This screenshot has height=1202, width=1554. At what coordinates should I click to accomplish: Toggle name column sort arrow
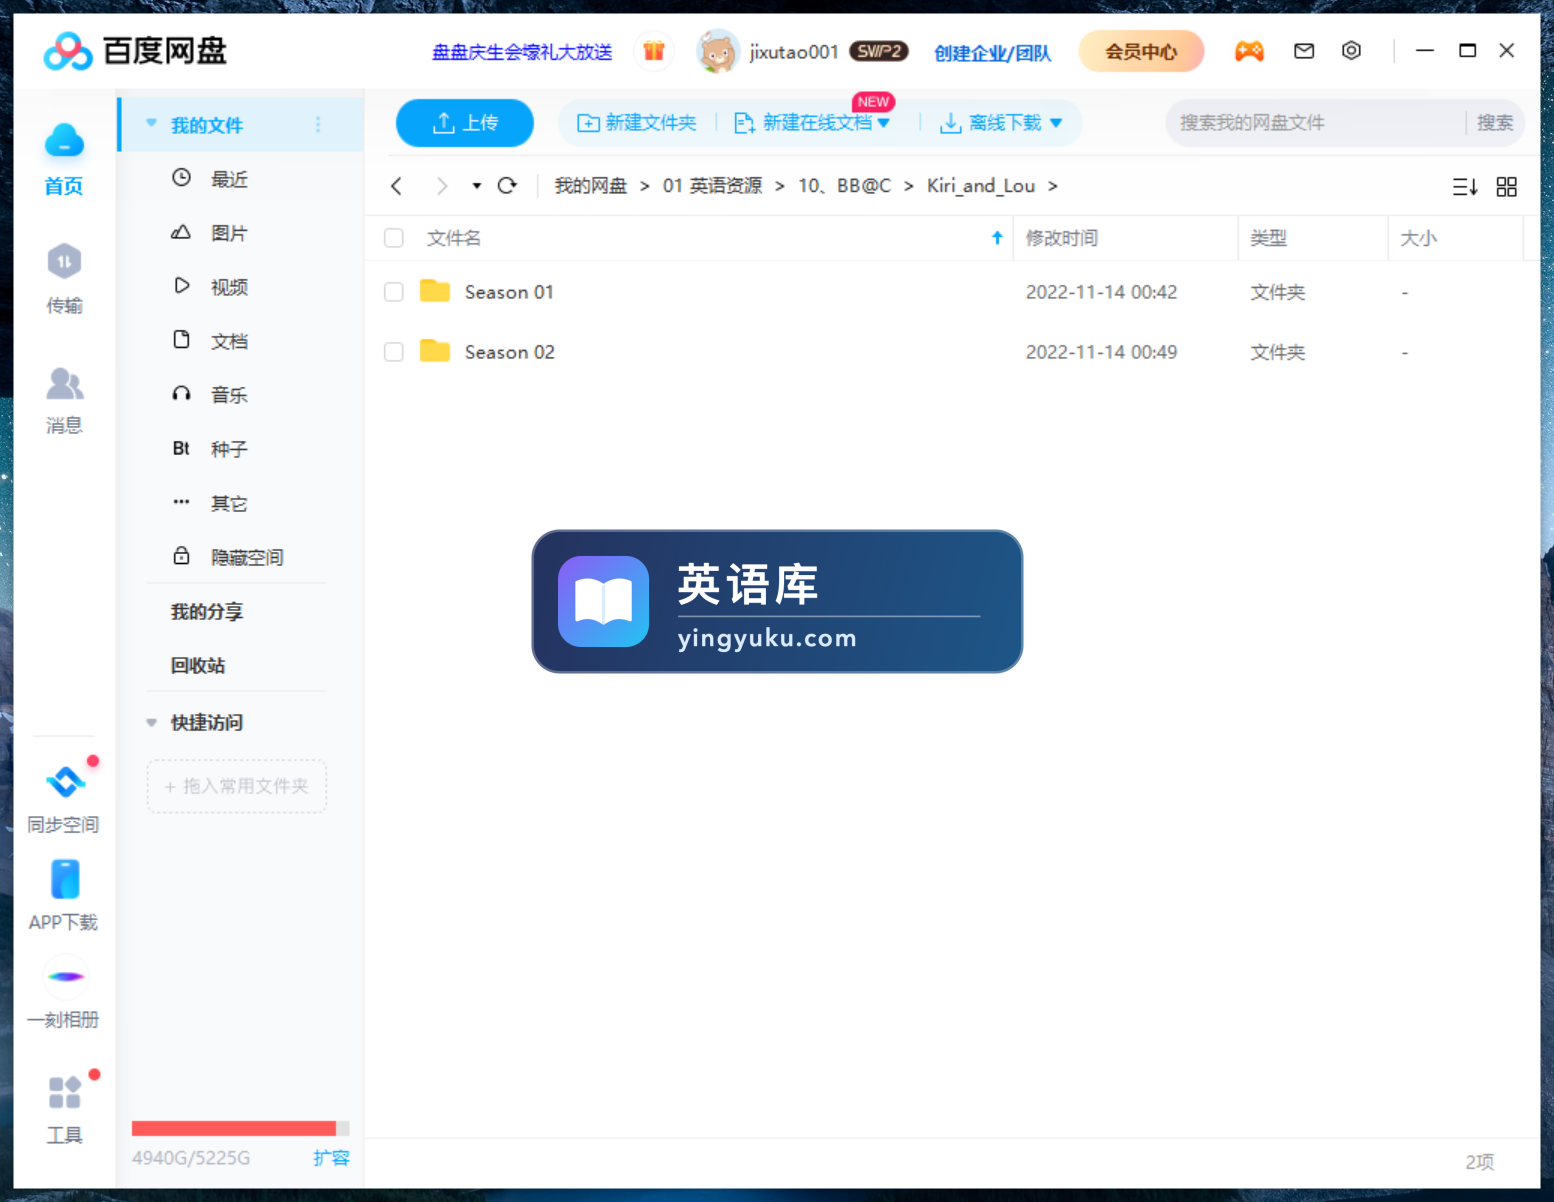tap(997, 238)
